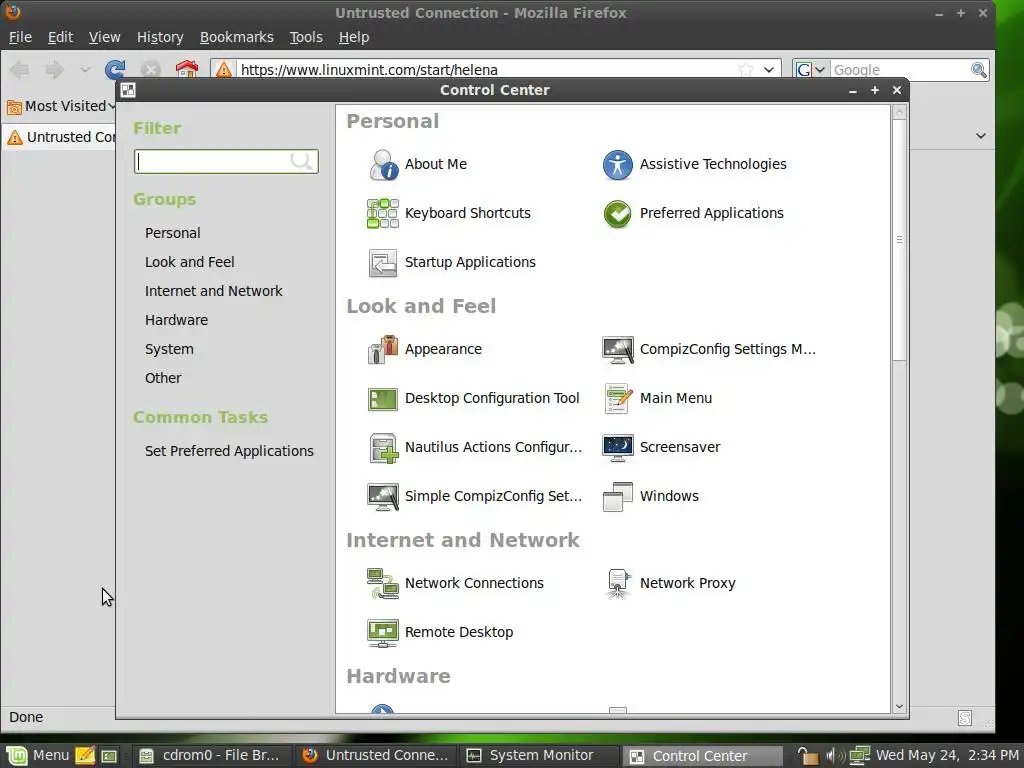Click Control Center taskbar item
1024x768 pixels.
tap(701, 756)
